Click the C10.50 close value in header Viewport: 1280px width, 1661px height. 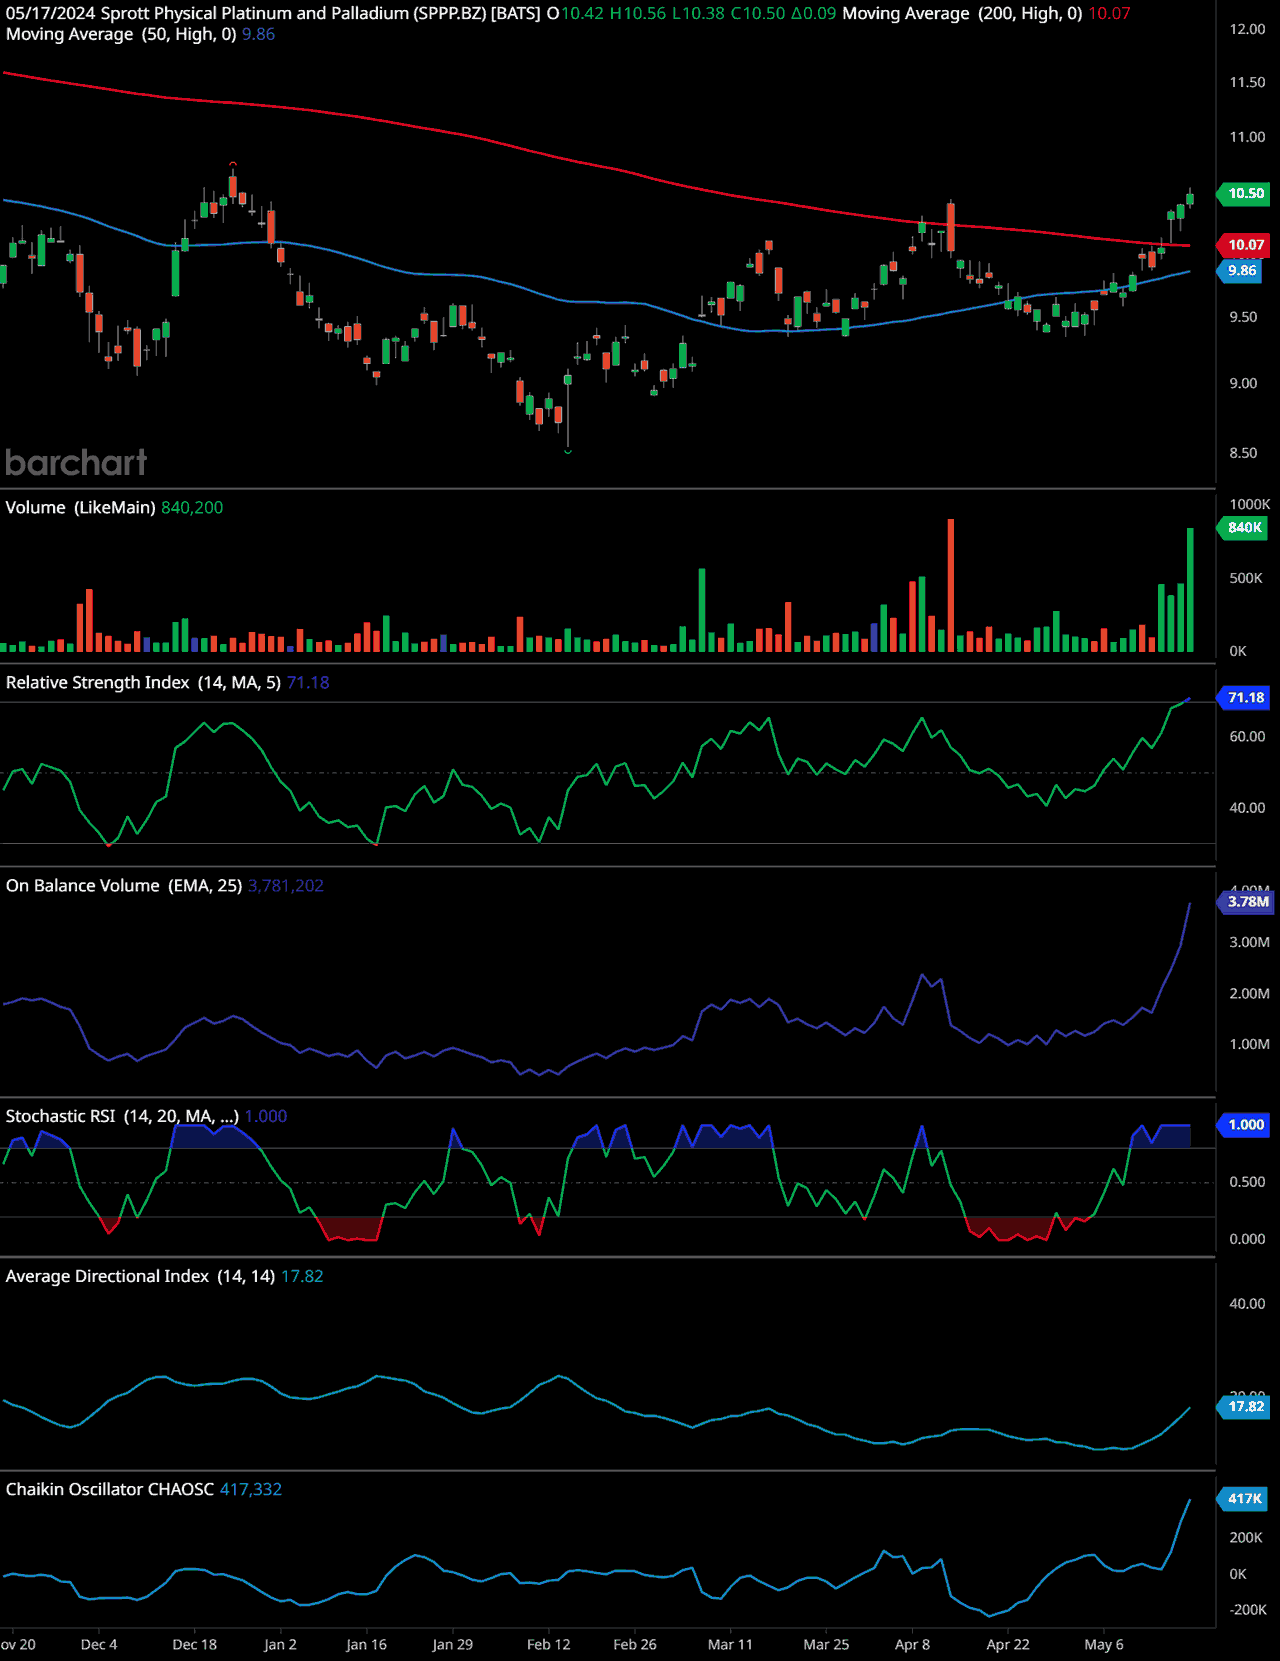point(758,13)
